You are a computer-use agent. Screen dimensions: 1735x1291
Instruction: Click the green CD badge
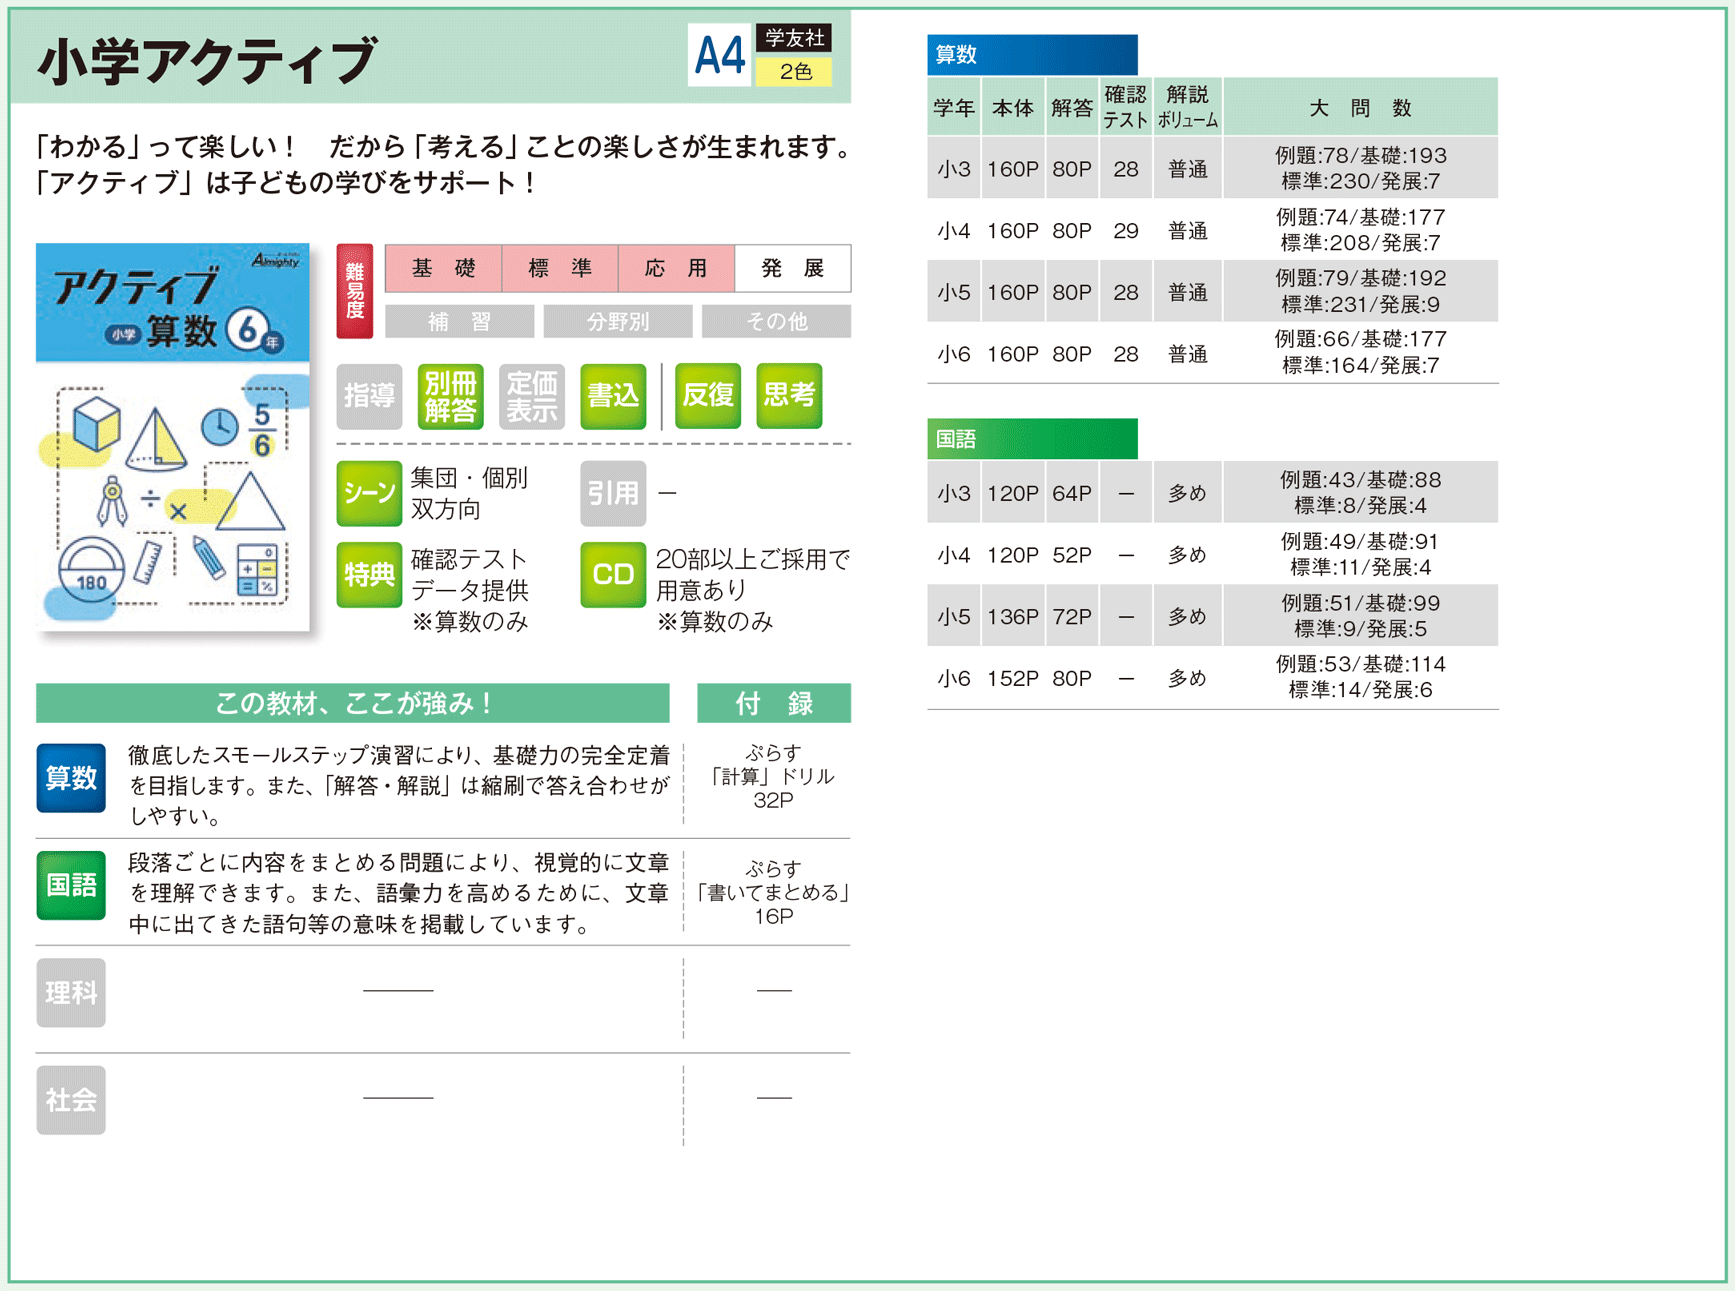(x=612, y=575)
